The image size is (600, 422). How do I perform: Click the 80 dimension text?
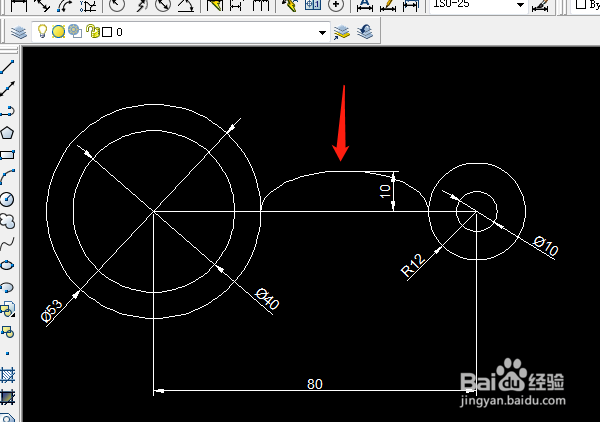pos(315,384)
